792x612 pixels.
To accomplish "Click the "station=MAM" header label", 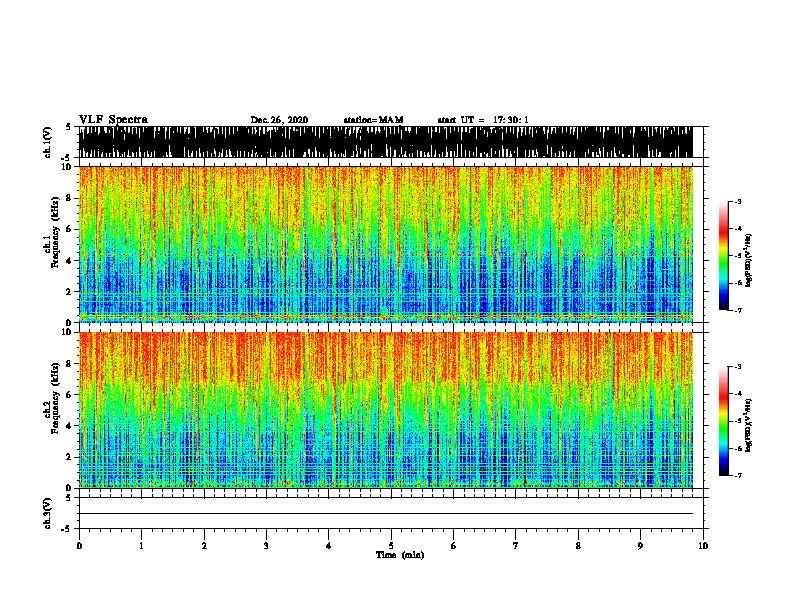I will 373,120.
